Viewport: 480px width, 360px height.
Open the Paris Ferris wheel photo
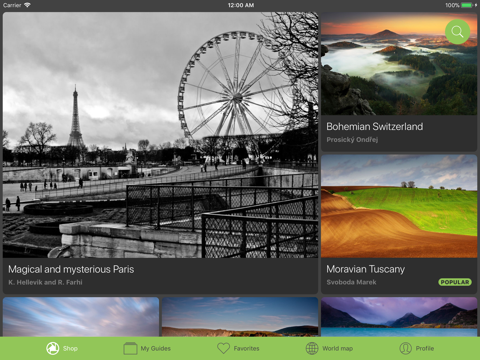tap(160, 135)
